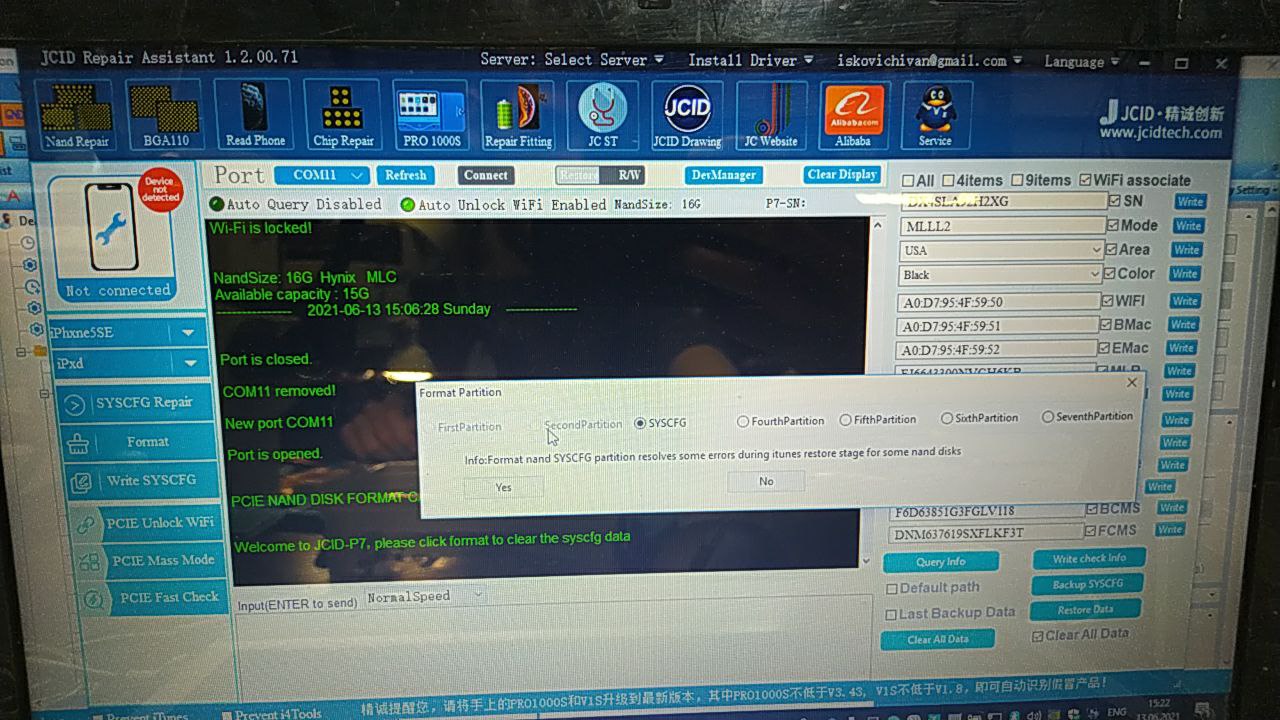Click Write button for SN row

(1190, 202)
